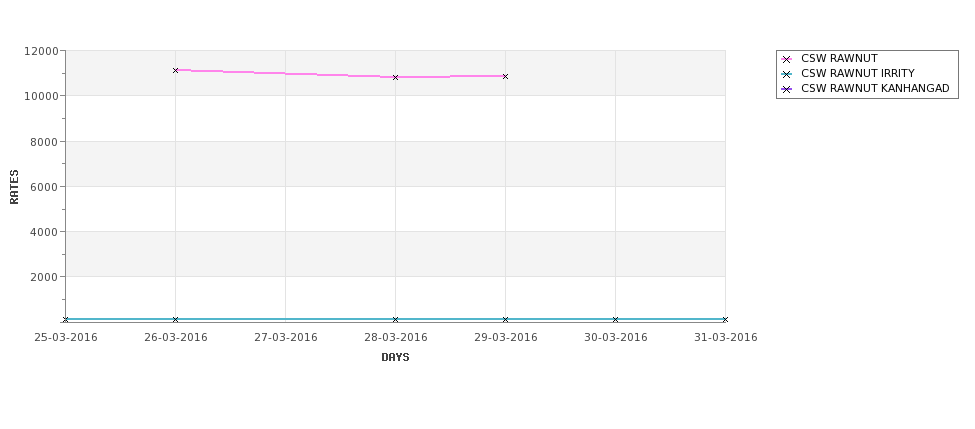
Task: Click the teal CSW RAWNUT IRRITY legend marker
Action: (787, 74)
